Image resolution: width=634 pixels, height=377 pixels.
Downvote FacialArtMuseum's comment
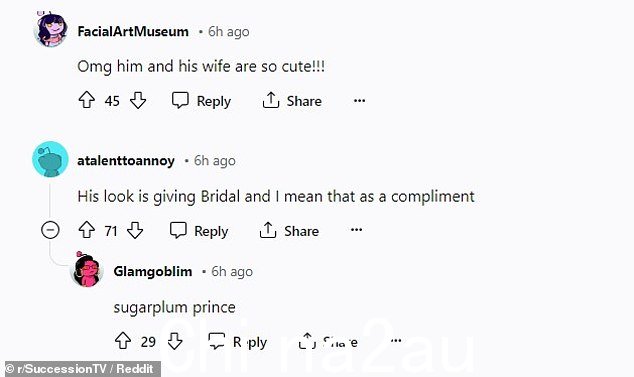138,100
